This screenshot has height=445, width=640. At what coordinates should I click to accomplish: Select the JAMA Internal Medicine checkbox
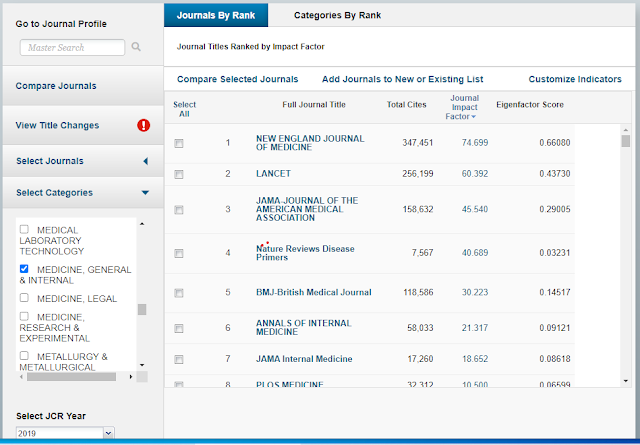click(179, 359)
